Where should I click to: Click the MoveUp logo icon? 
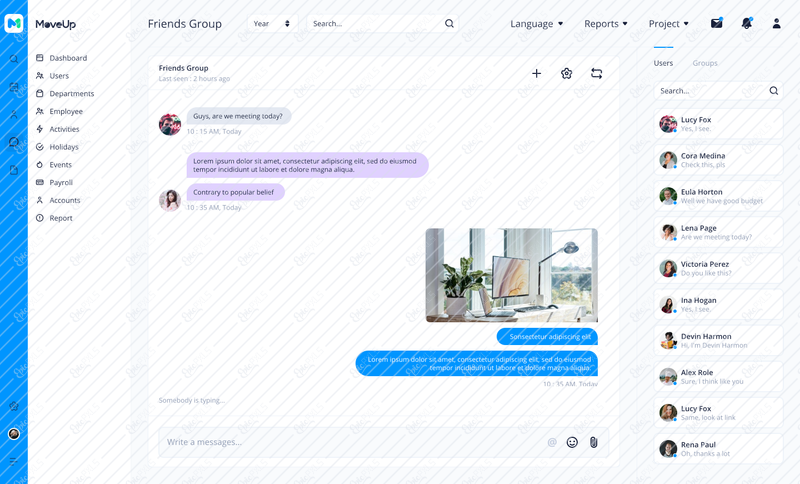tap(14, 23)
